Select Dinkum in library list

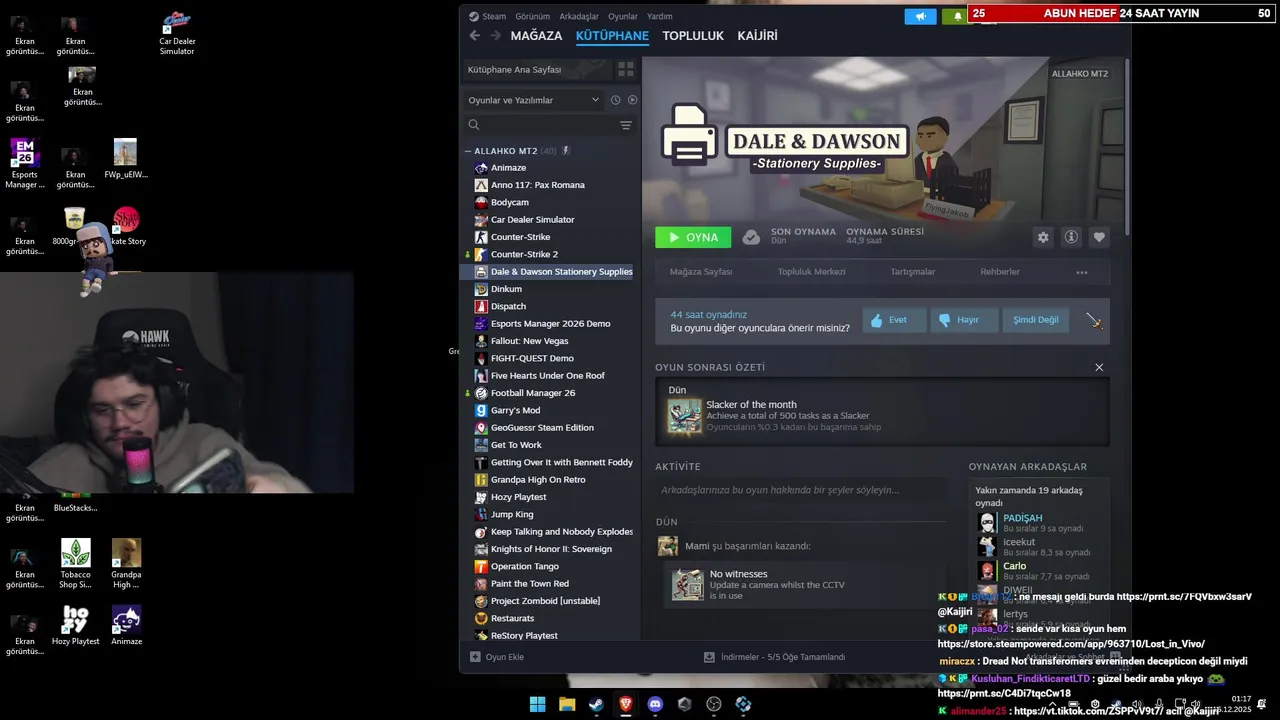pyautogui.click(x=506, y=289)
